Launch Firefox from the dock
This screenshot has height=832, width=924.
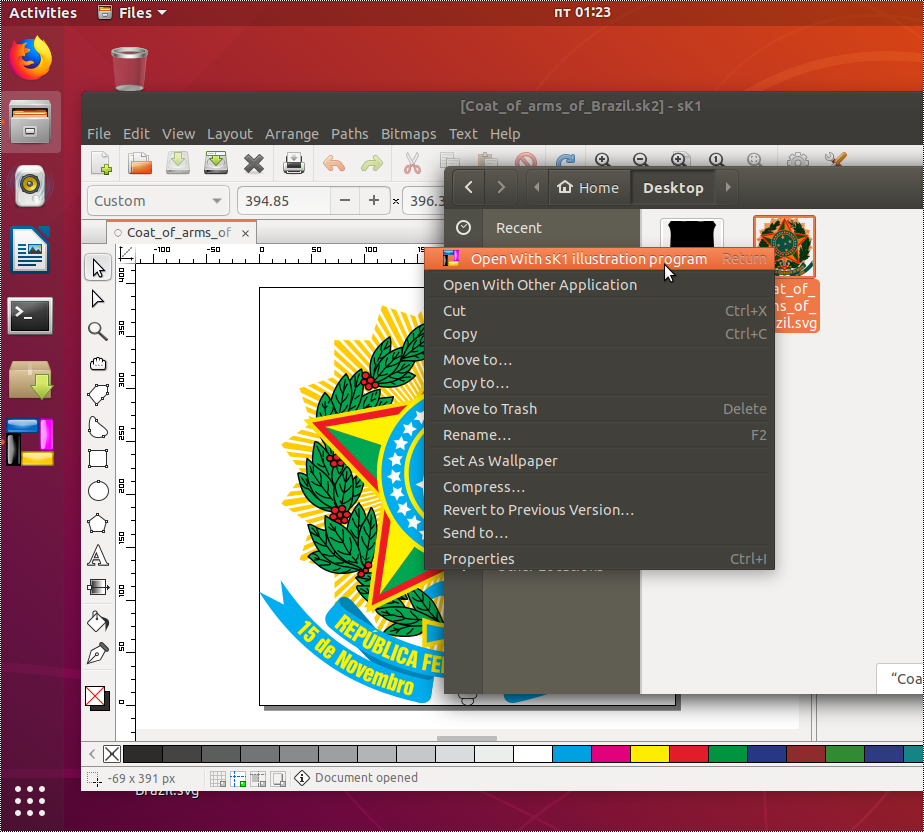click(x=30, y=58)
